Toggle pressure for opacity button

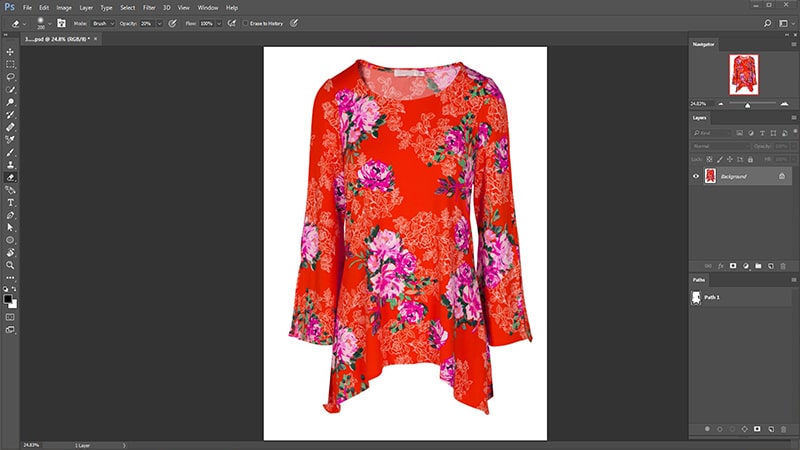click(x=172, y=23)
